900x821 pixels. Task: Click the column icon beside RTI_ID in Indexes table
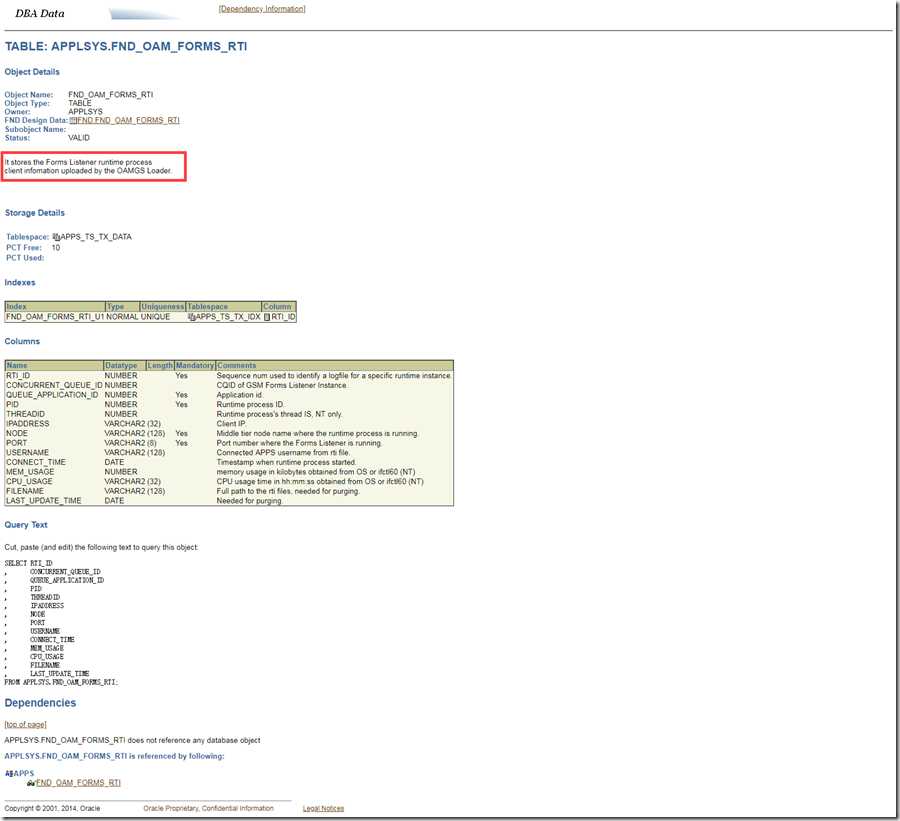(267, 317)
